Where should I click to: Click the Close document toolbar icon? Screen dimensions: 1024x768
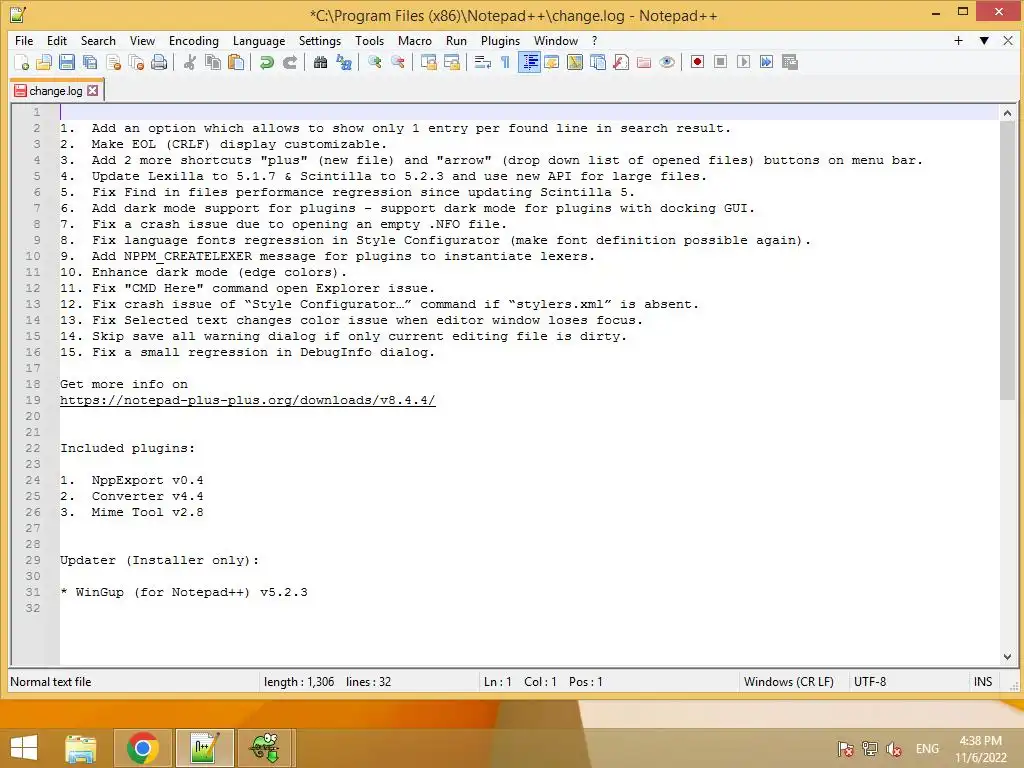[x=114, y=62]
